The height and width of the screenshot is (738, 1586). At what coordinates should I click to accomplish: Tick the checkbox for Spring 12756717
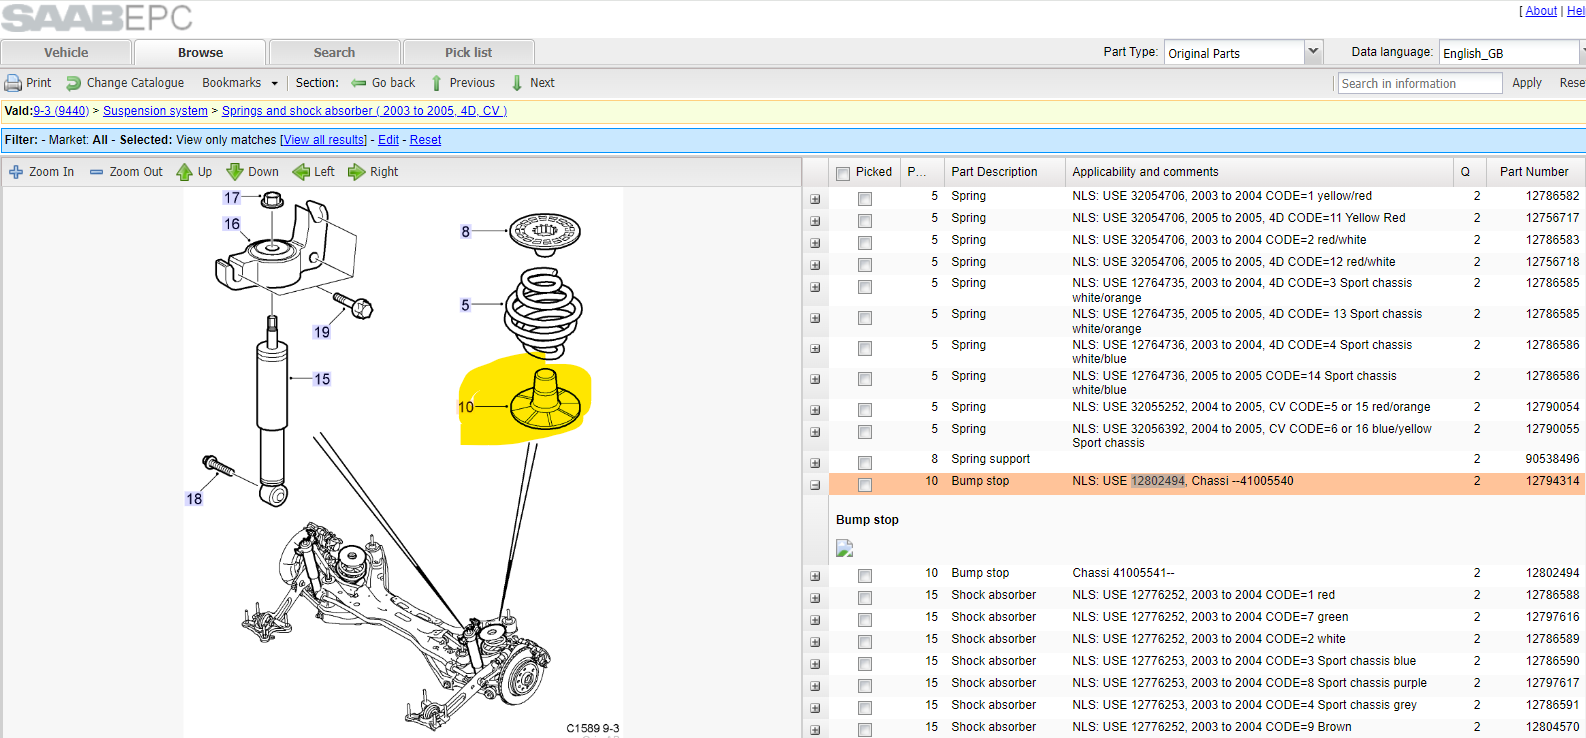(865, 221)
